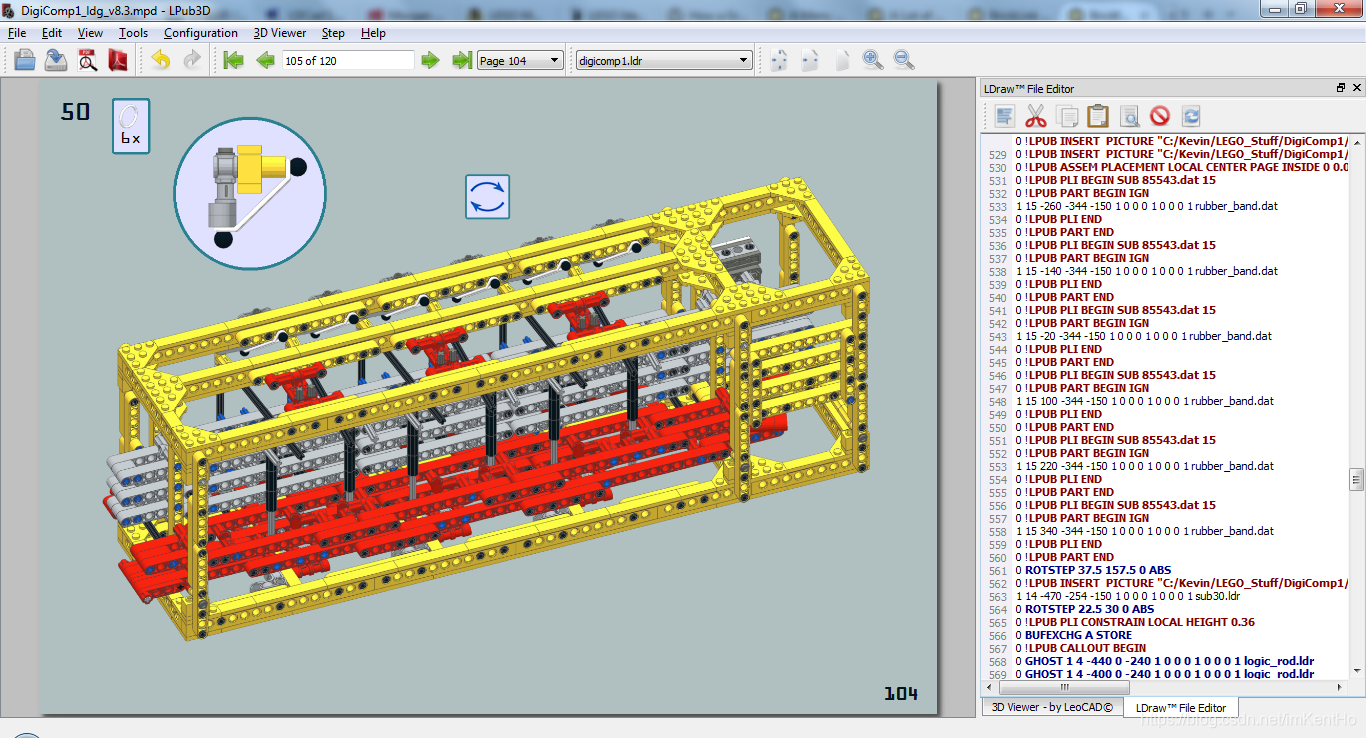Click the grey Redo arrow

191,60
